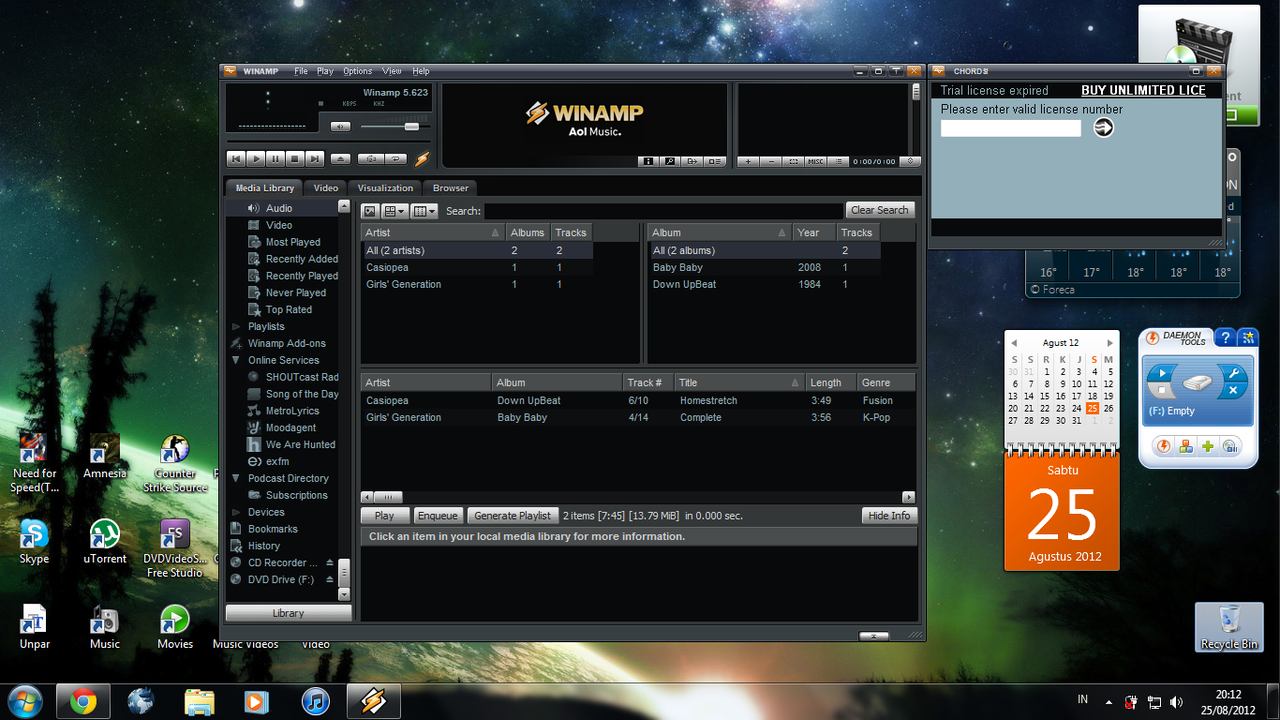Switch to the Video tab
The image size is (1280, 720).
point(326,188)
